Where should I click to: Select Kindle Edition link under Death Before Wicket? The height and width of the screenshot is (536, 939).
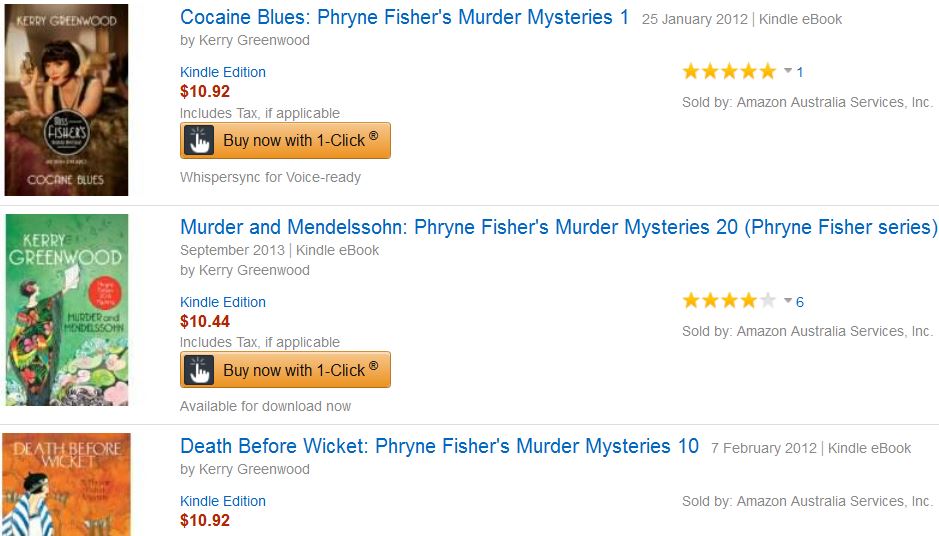[x=223, y=501]
